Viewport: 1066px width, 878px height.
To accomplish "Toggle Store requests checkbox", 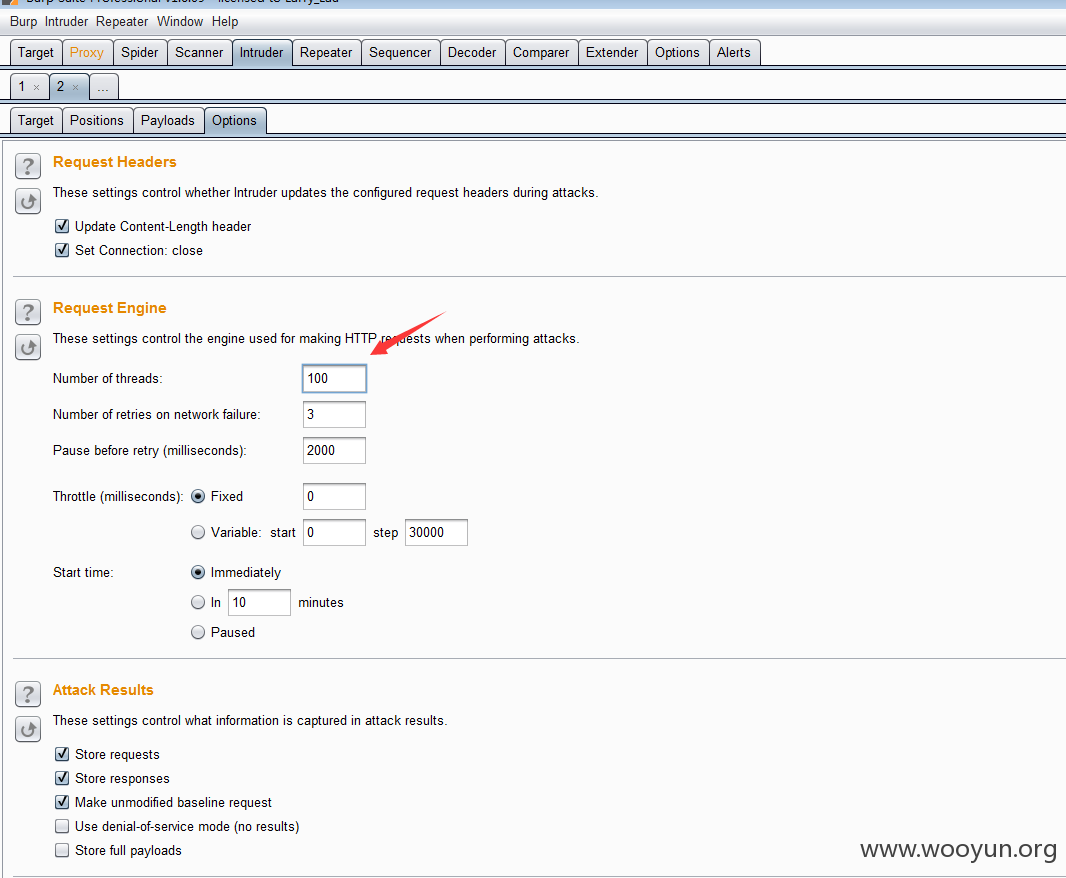I will click(x=62, y=754).
